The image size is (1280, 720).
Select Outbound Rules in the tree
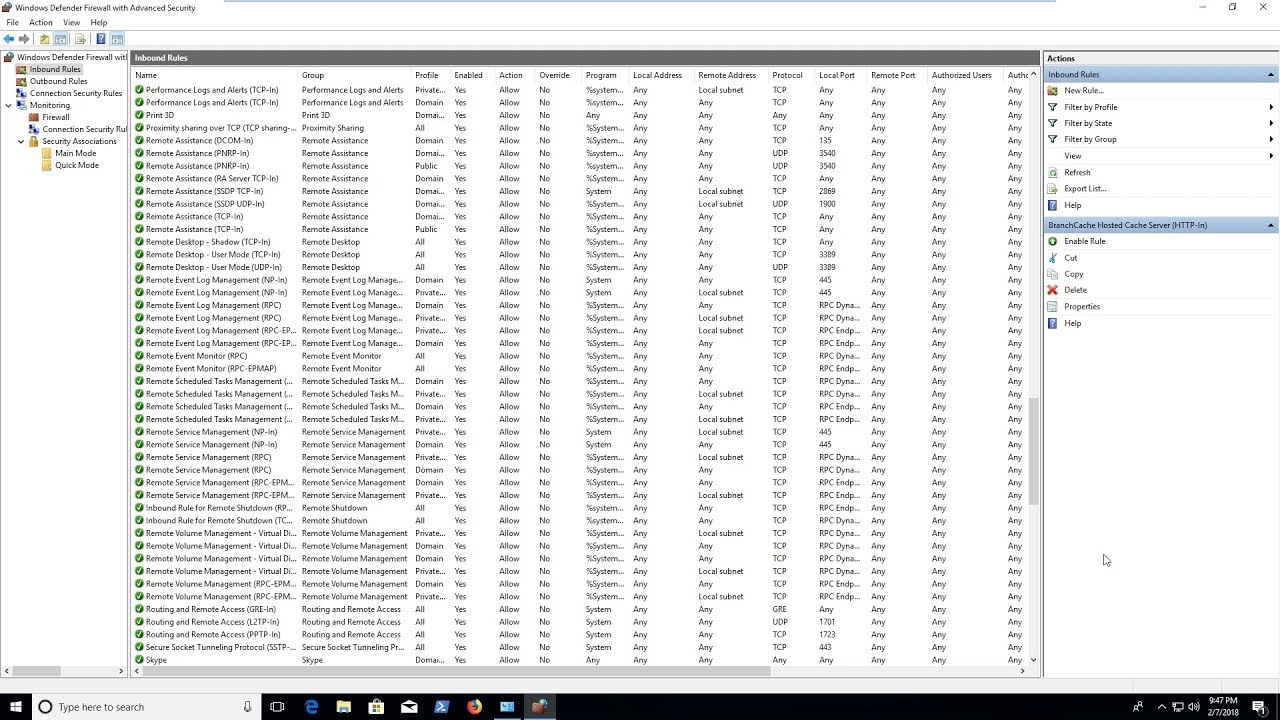(x=59, y=81)
